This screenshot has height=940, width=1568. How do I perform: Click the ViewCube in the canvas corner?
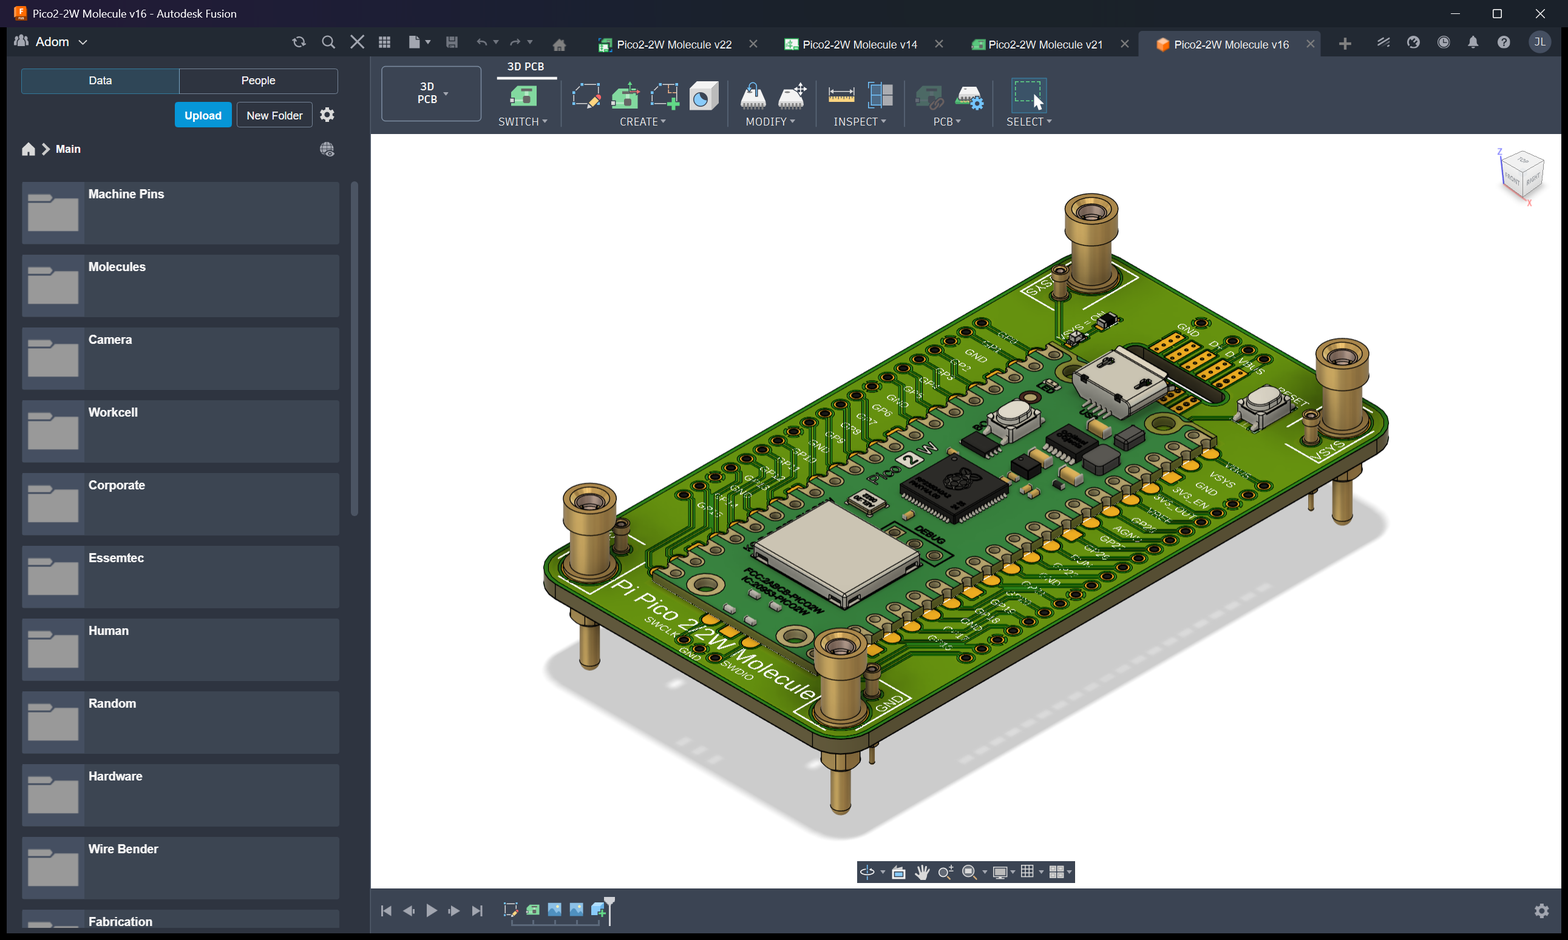pyautogui.click(x=1522, y=174)
